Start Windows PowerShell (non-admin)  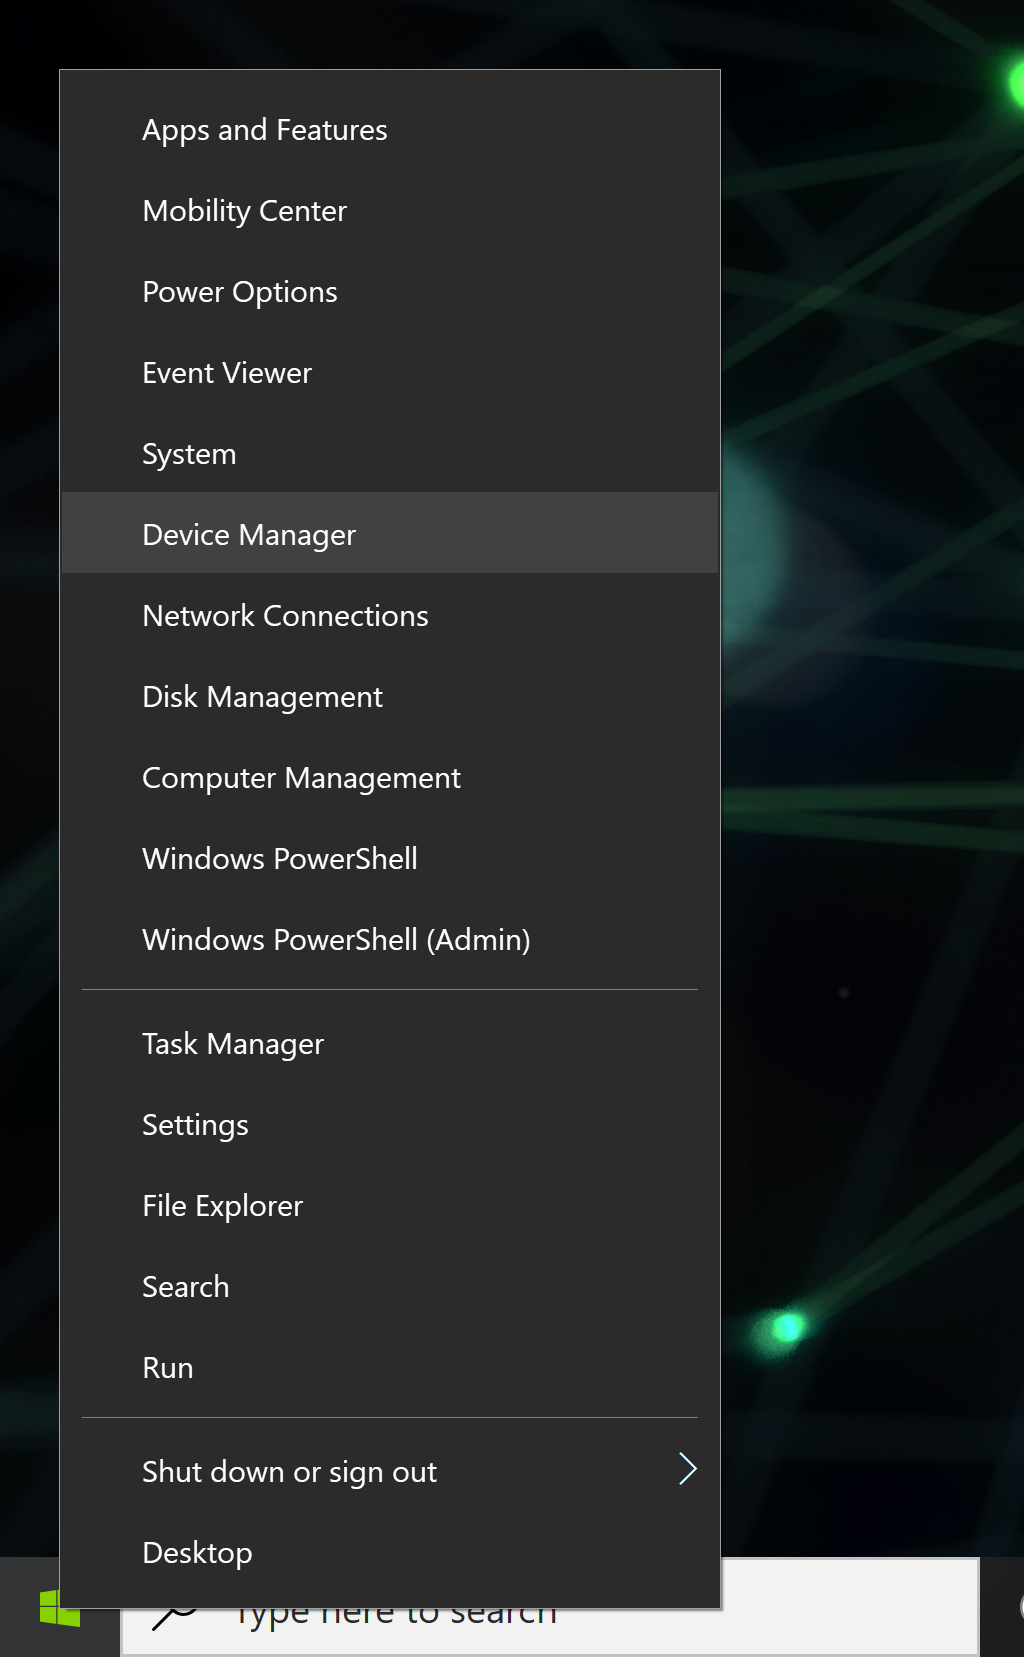click(x=280, y=859)
